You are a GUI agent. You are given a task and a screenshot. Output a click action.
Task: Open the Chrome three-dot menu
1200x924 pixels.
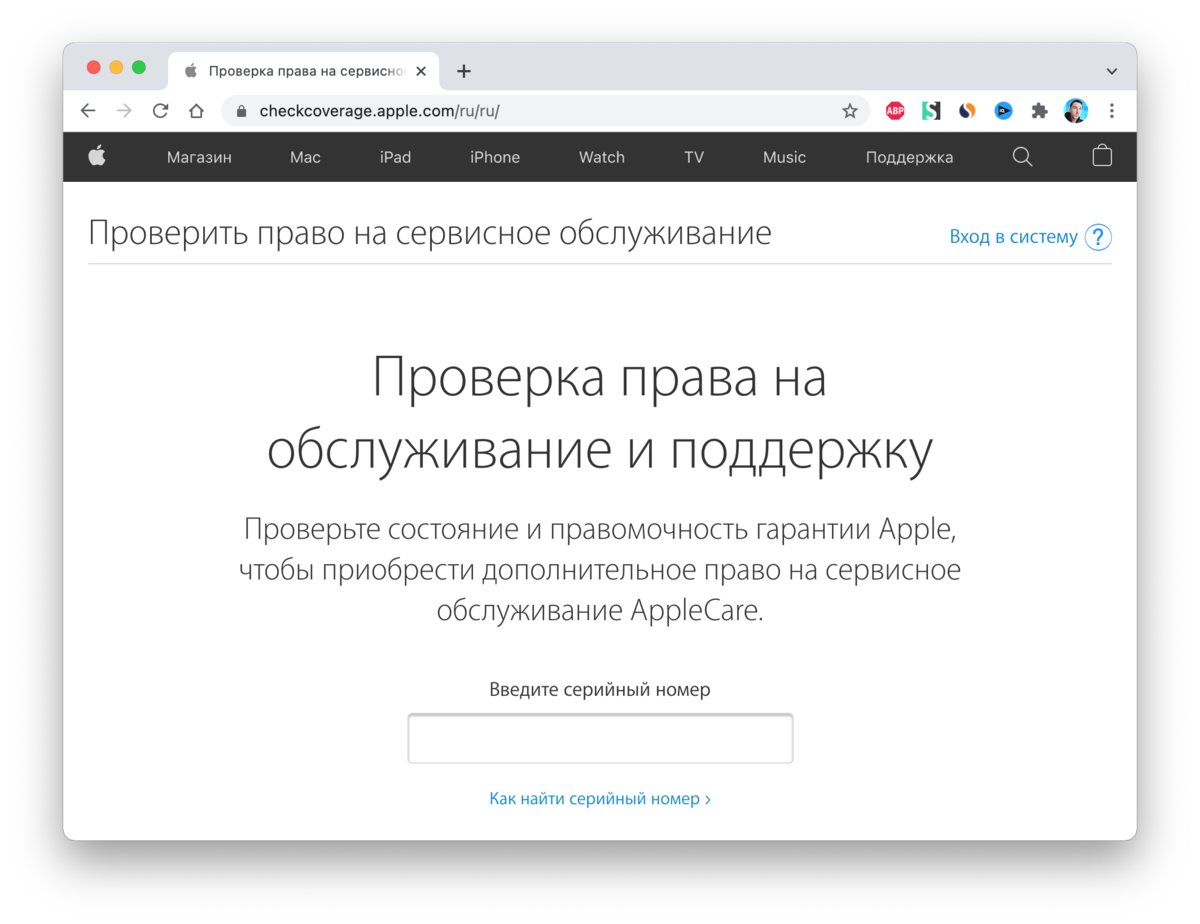[1112, 111]
